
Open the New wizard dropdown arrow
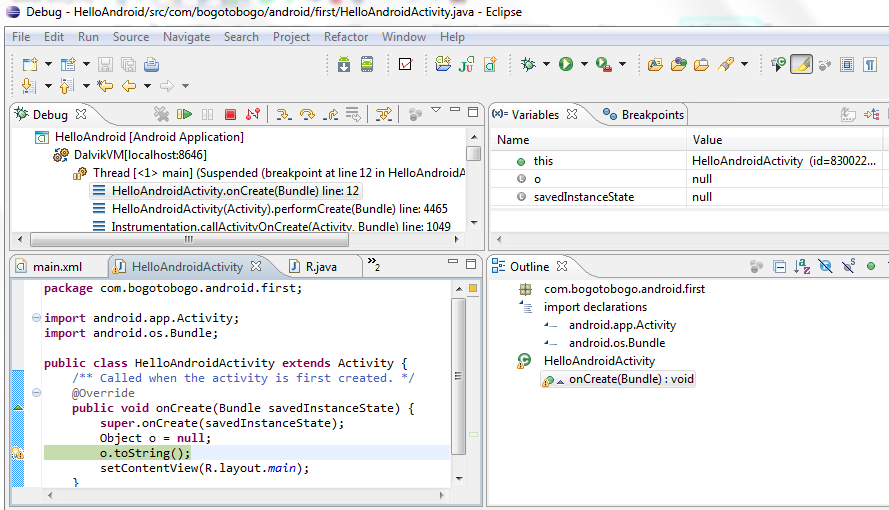coord(48,64)
